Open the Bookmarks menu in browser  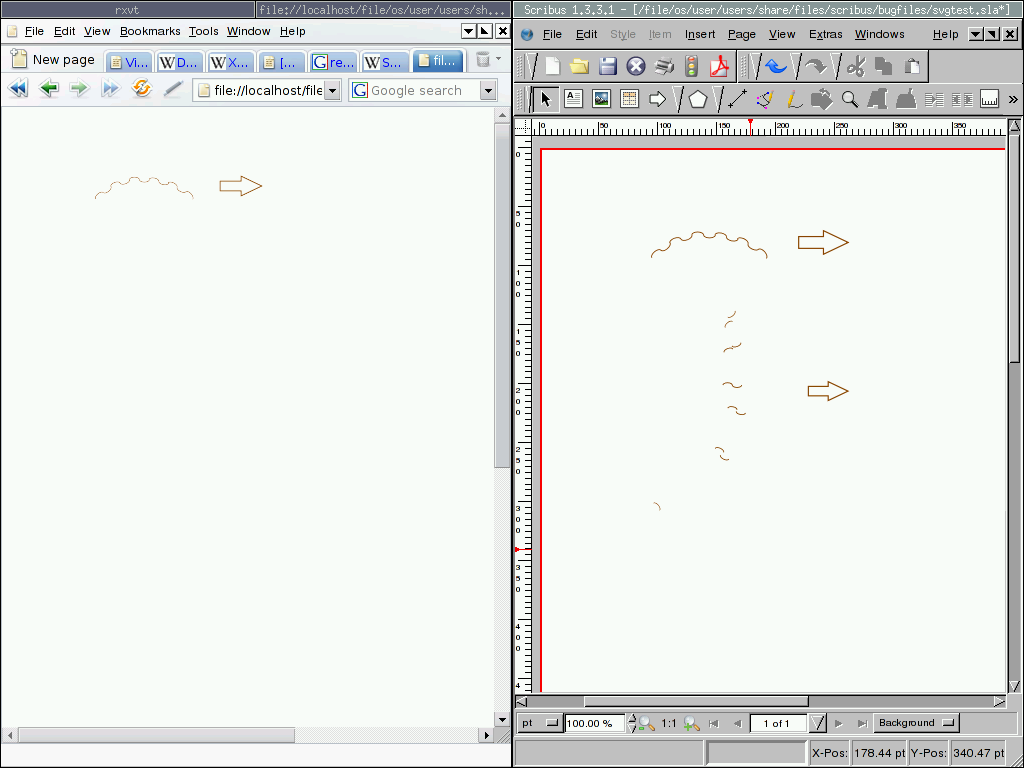tap(150, 31)
